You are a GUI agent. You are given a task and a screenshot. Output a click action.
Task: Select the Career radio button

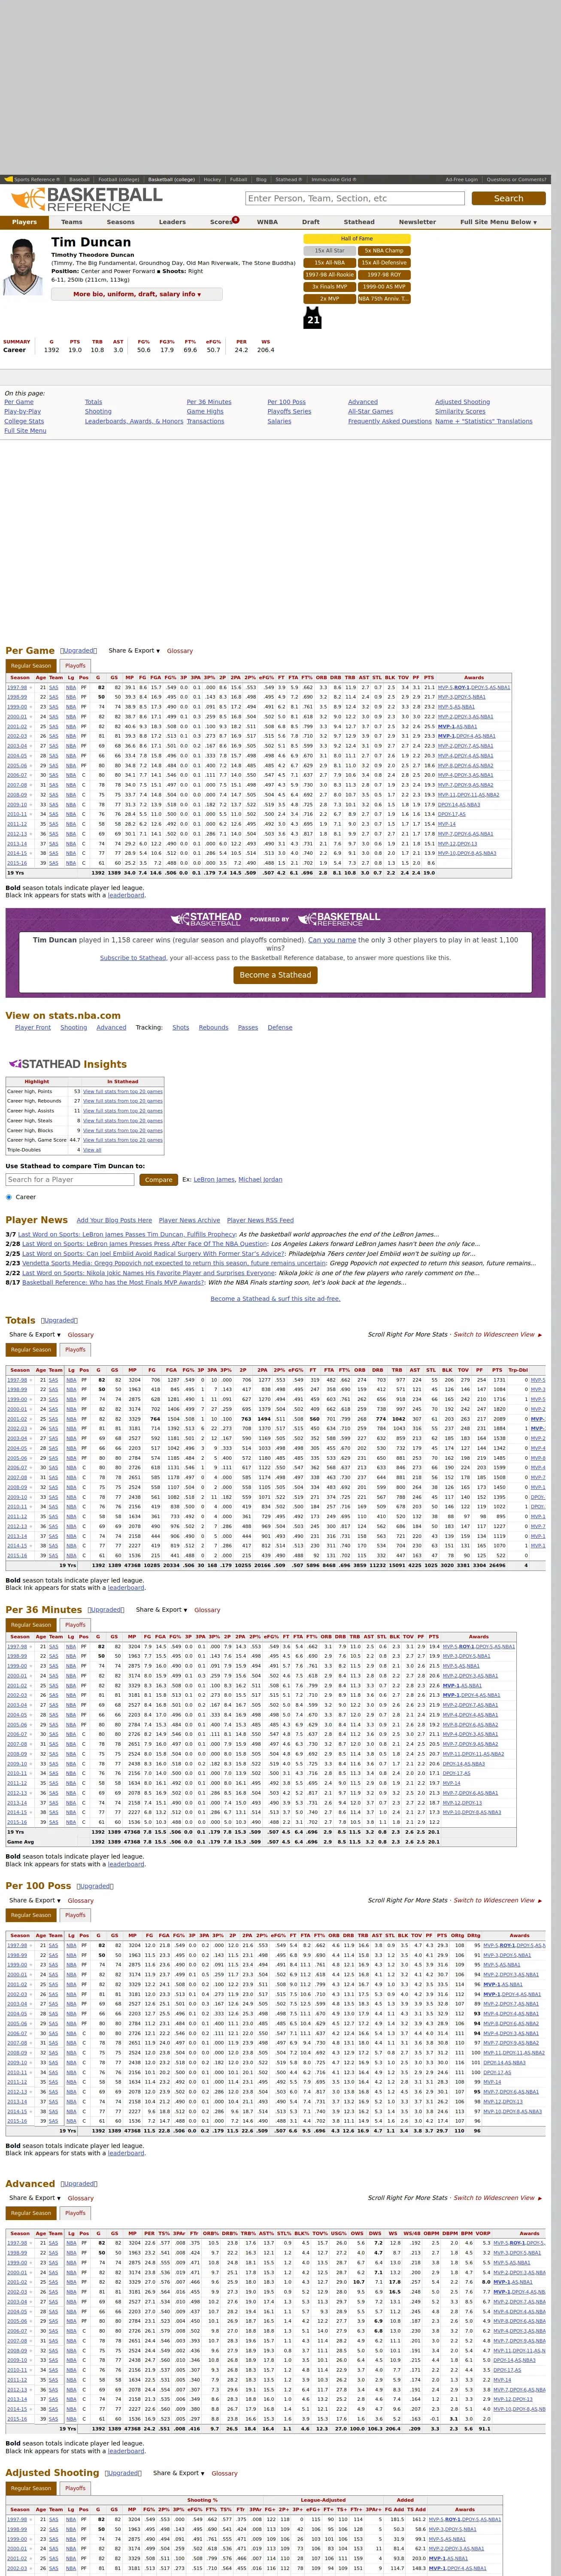coord(9,1196)
